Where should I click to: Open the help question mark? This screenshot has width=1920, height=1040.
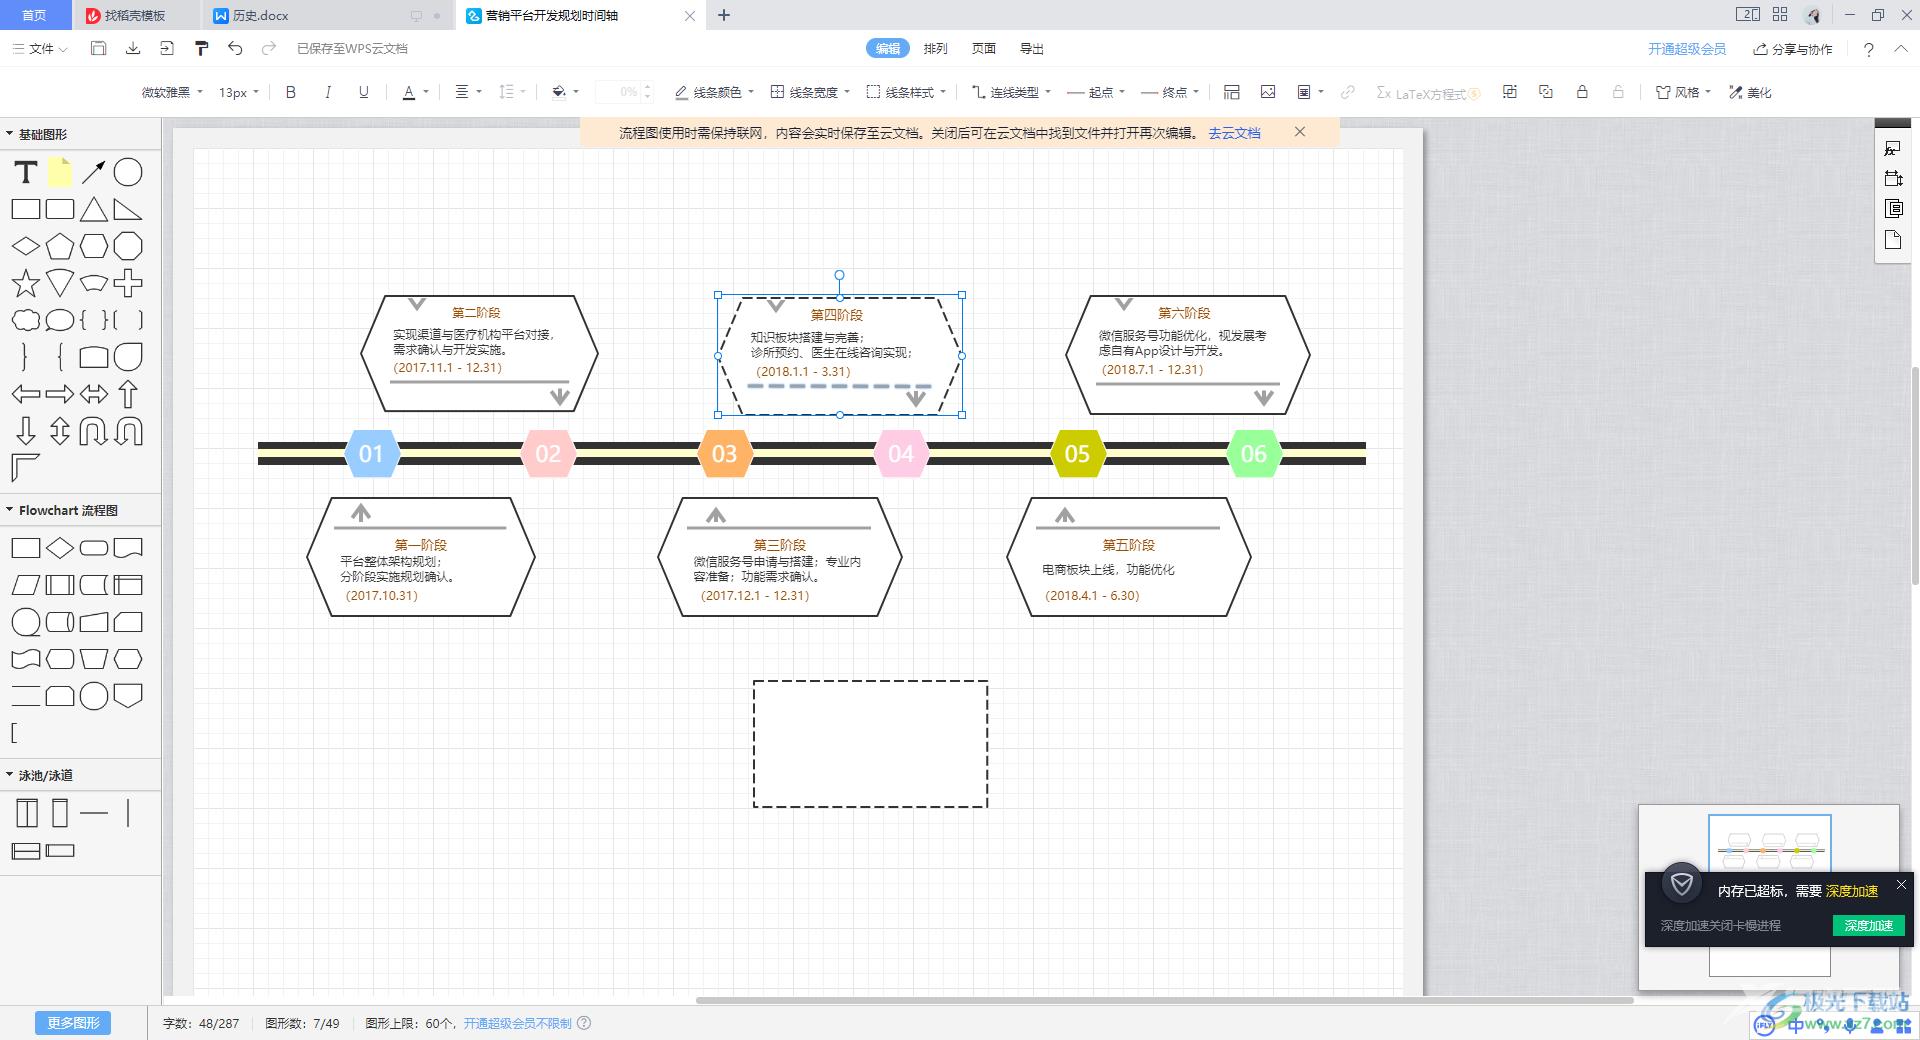tap(1868, 49)
